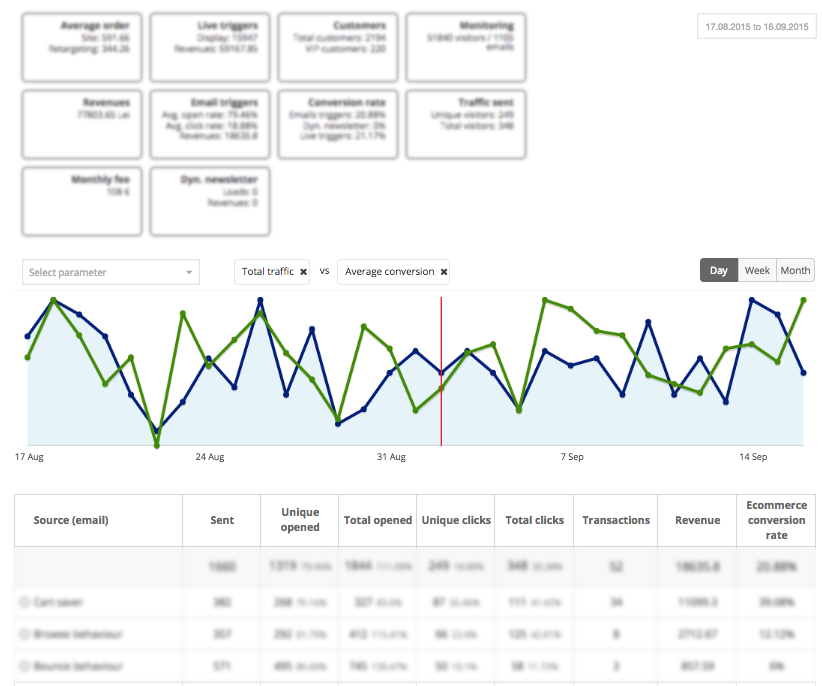Screen dimensions: 822x686
Task: Open the Email triggers summary card
Action: tap(210, 124)
